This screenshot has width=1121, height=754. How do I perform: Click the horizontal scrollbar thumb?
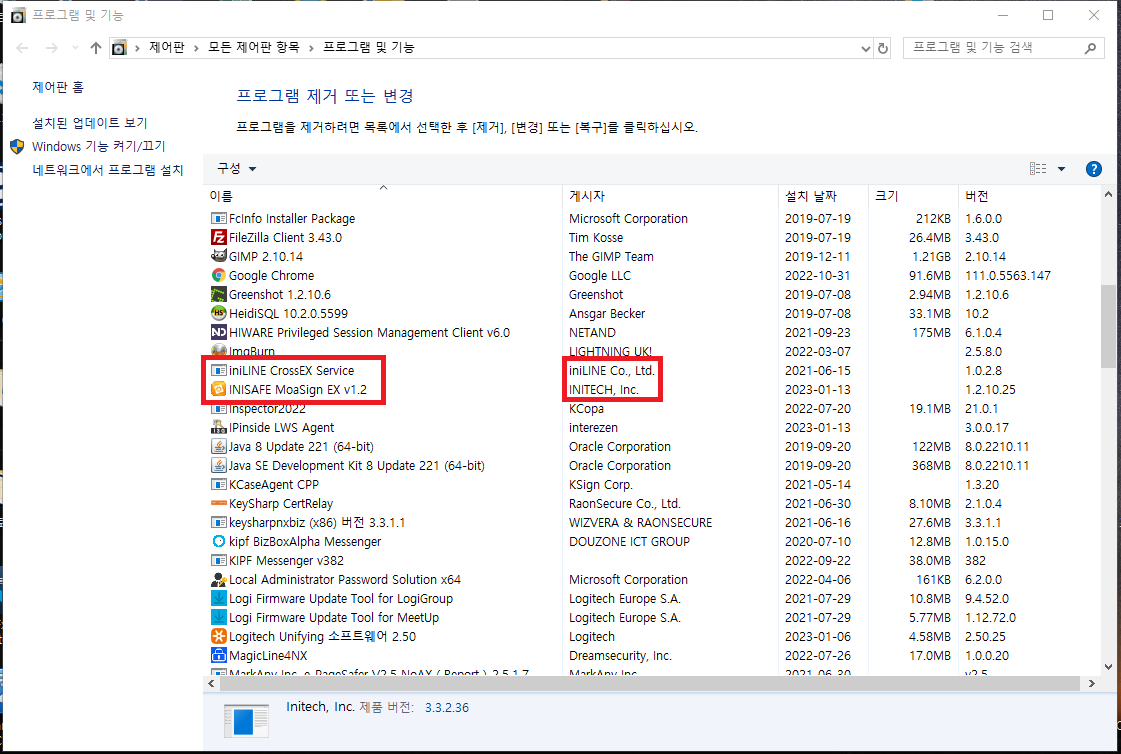tap(648, 683)
